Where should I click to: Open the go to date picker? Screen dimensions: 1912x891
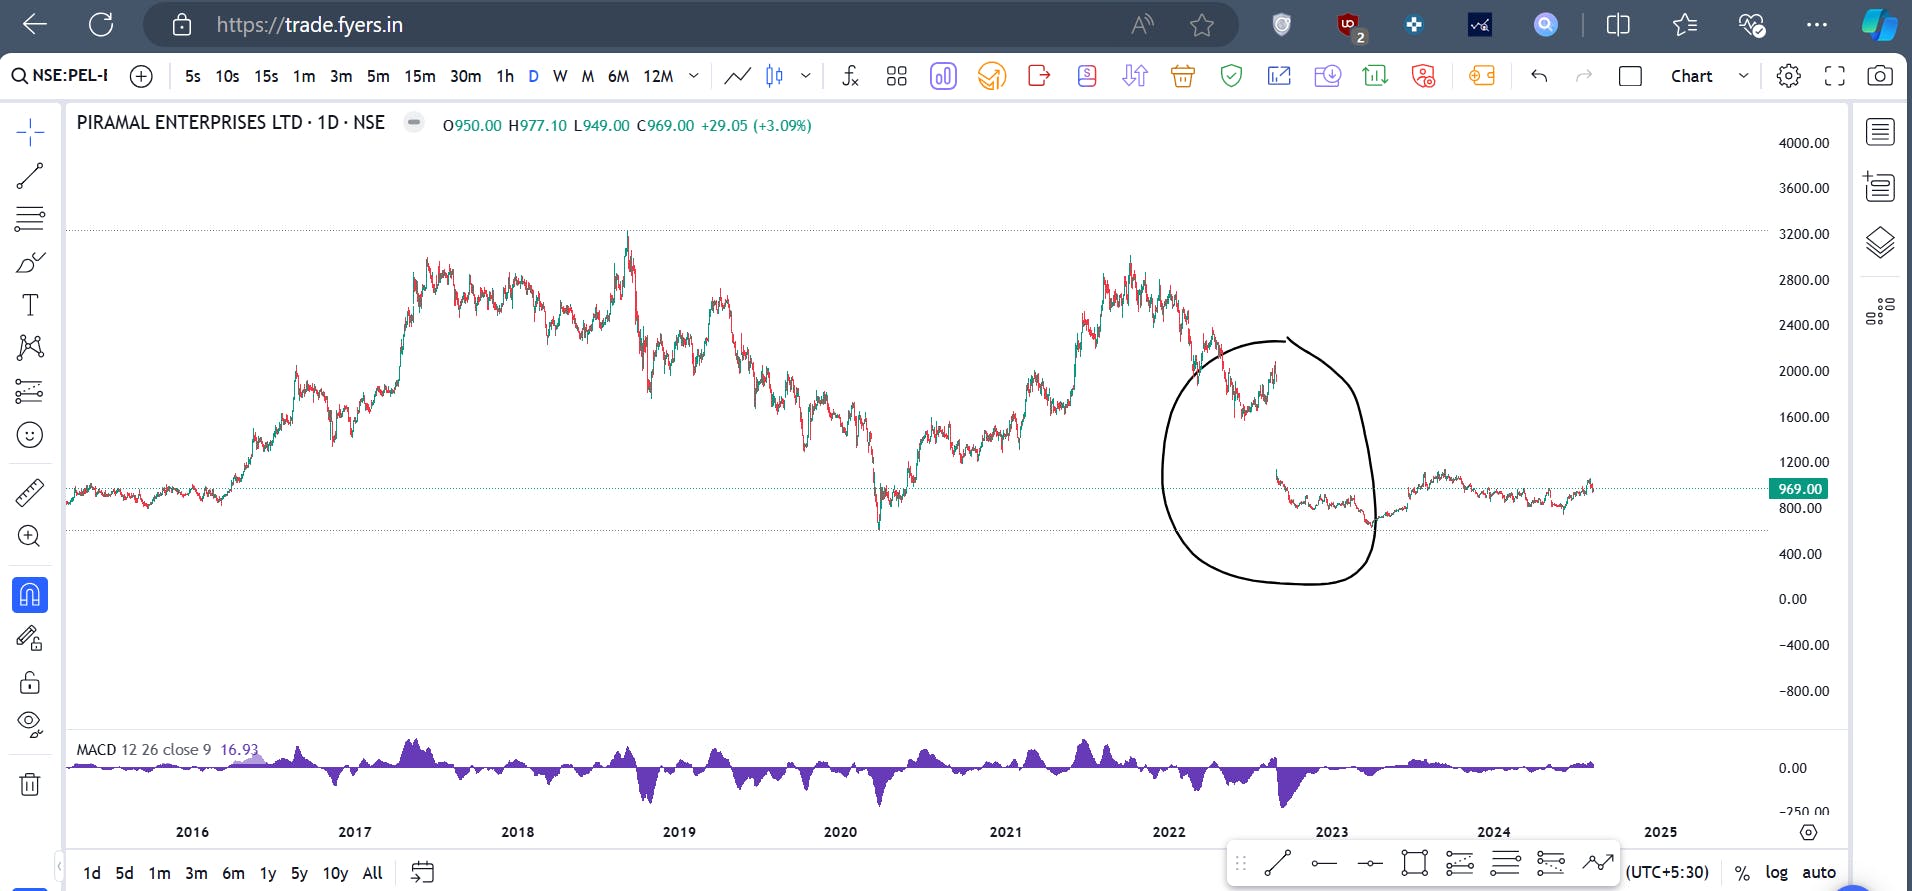423,872
